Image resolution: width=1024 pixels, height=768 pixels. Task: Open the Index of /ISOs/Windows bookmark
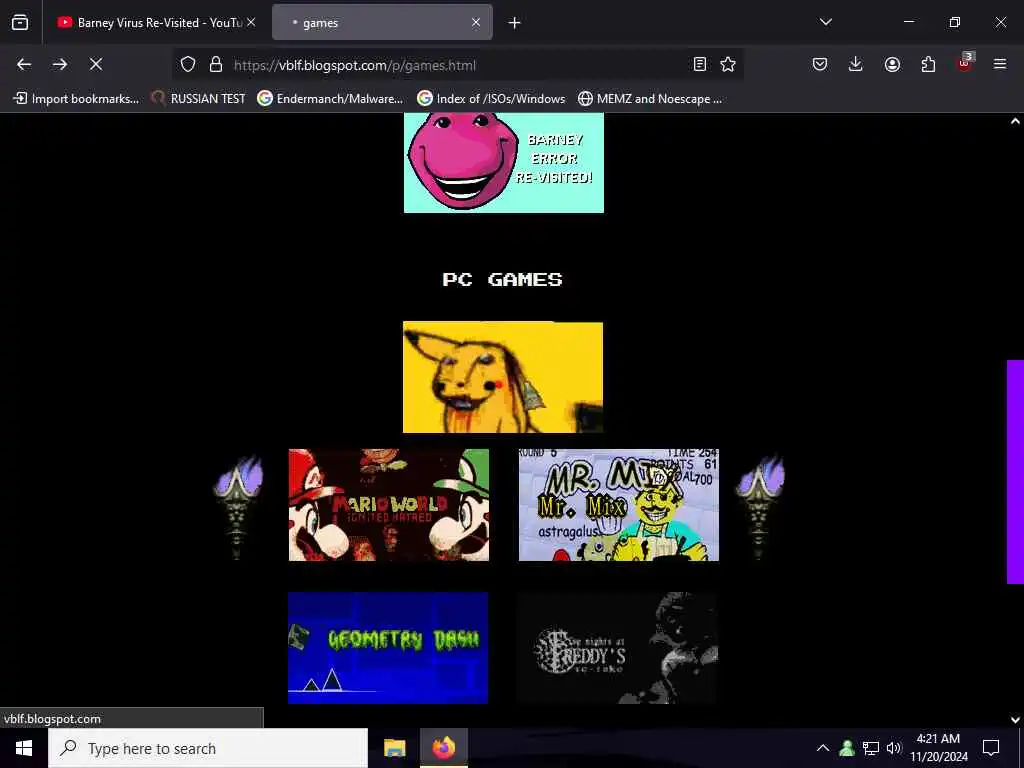pyautogui.click(x=491, y=99)
